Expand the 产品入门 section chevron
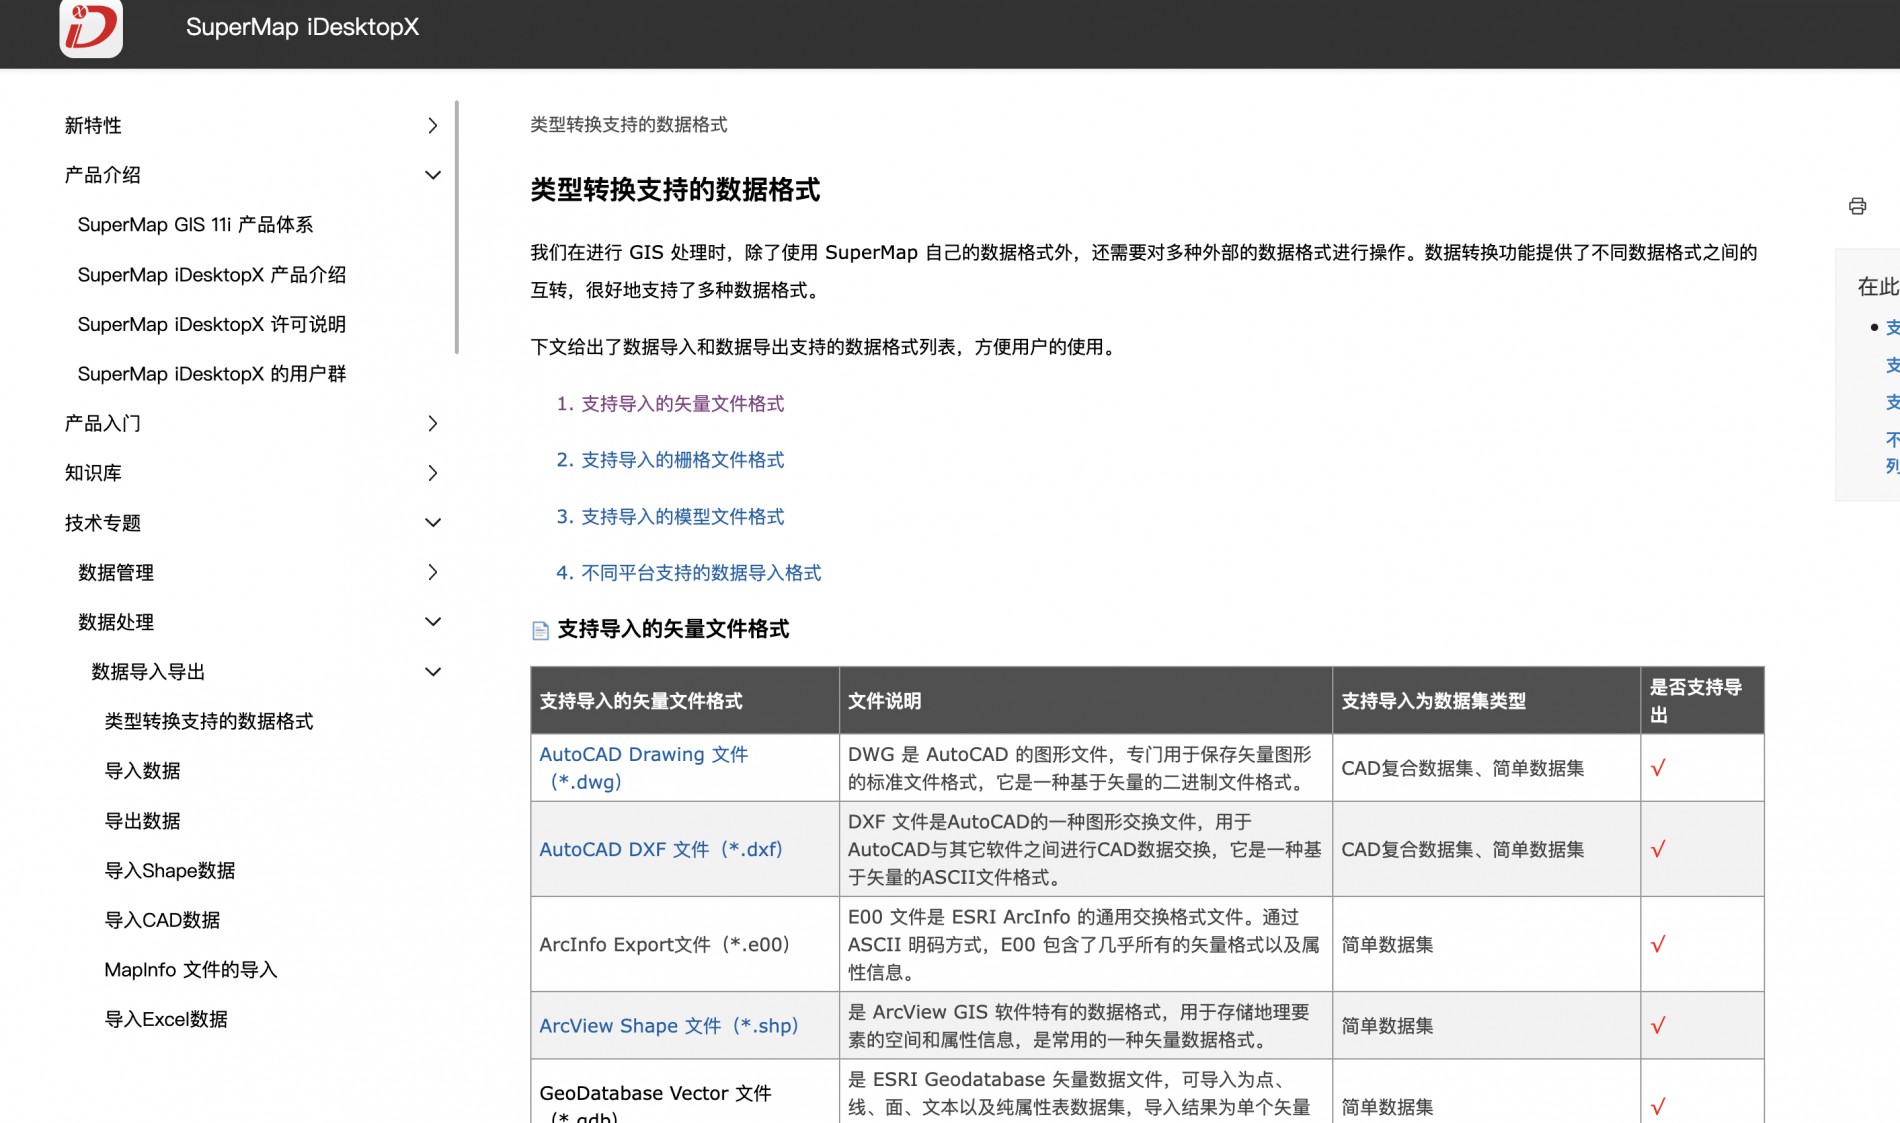The height and width of the screenshot is (1123, 1900). click(432, 423)
